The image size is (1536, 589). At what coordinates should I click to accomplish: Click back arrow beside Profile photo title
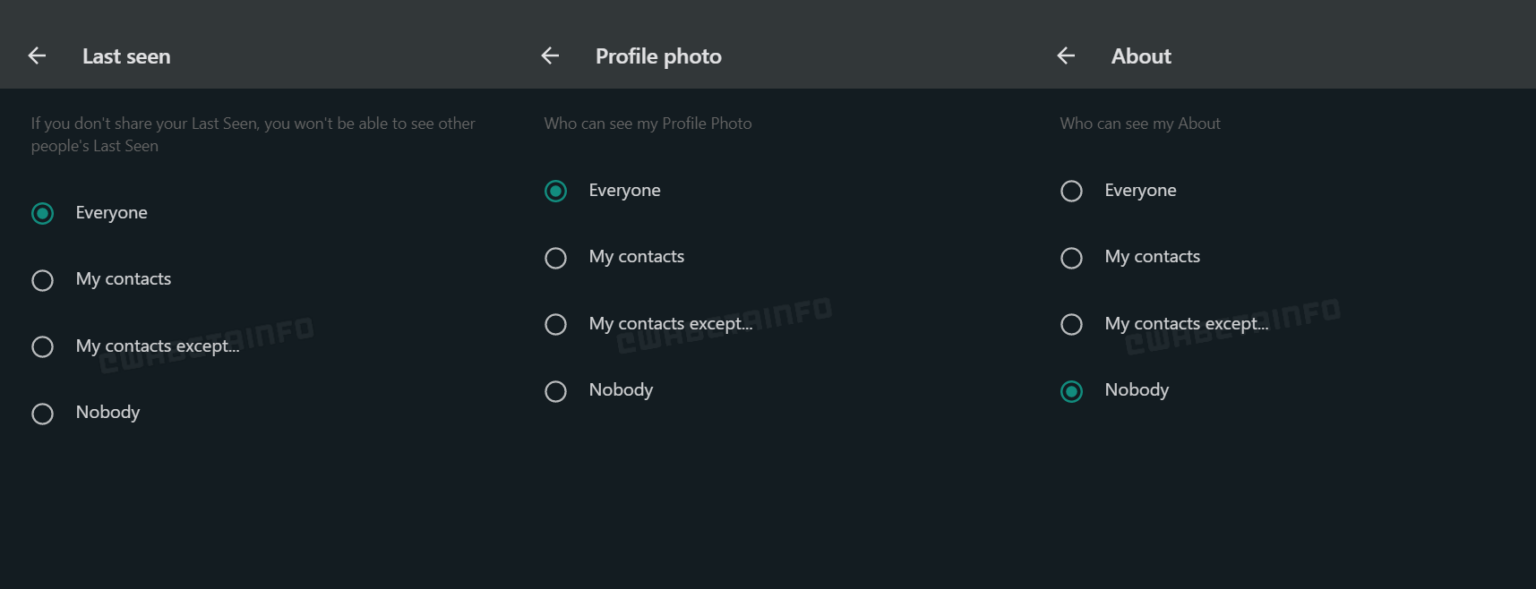pos(550,56)
